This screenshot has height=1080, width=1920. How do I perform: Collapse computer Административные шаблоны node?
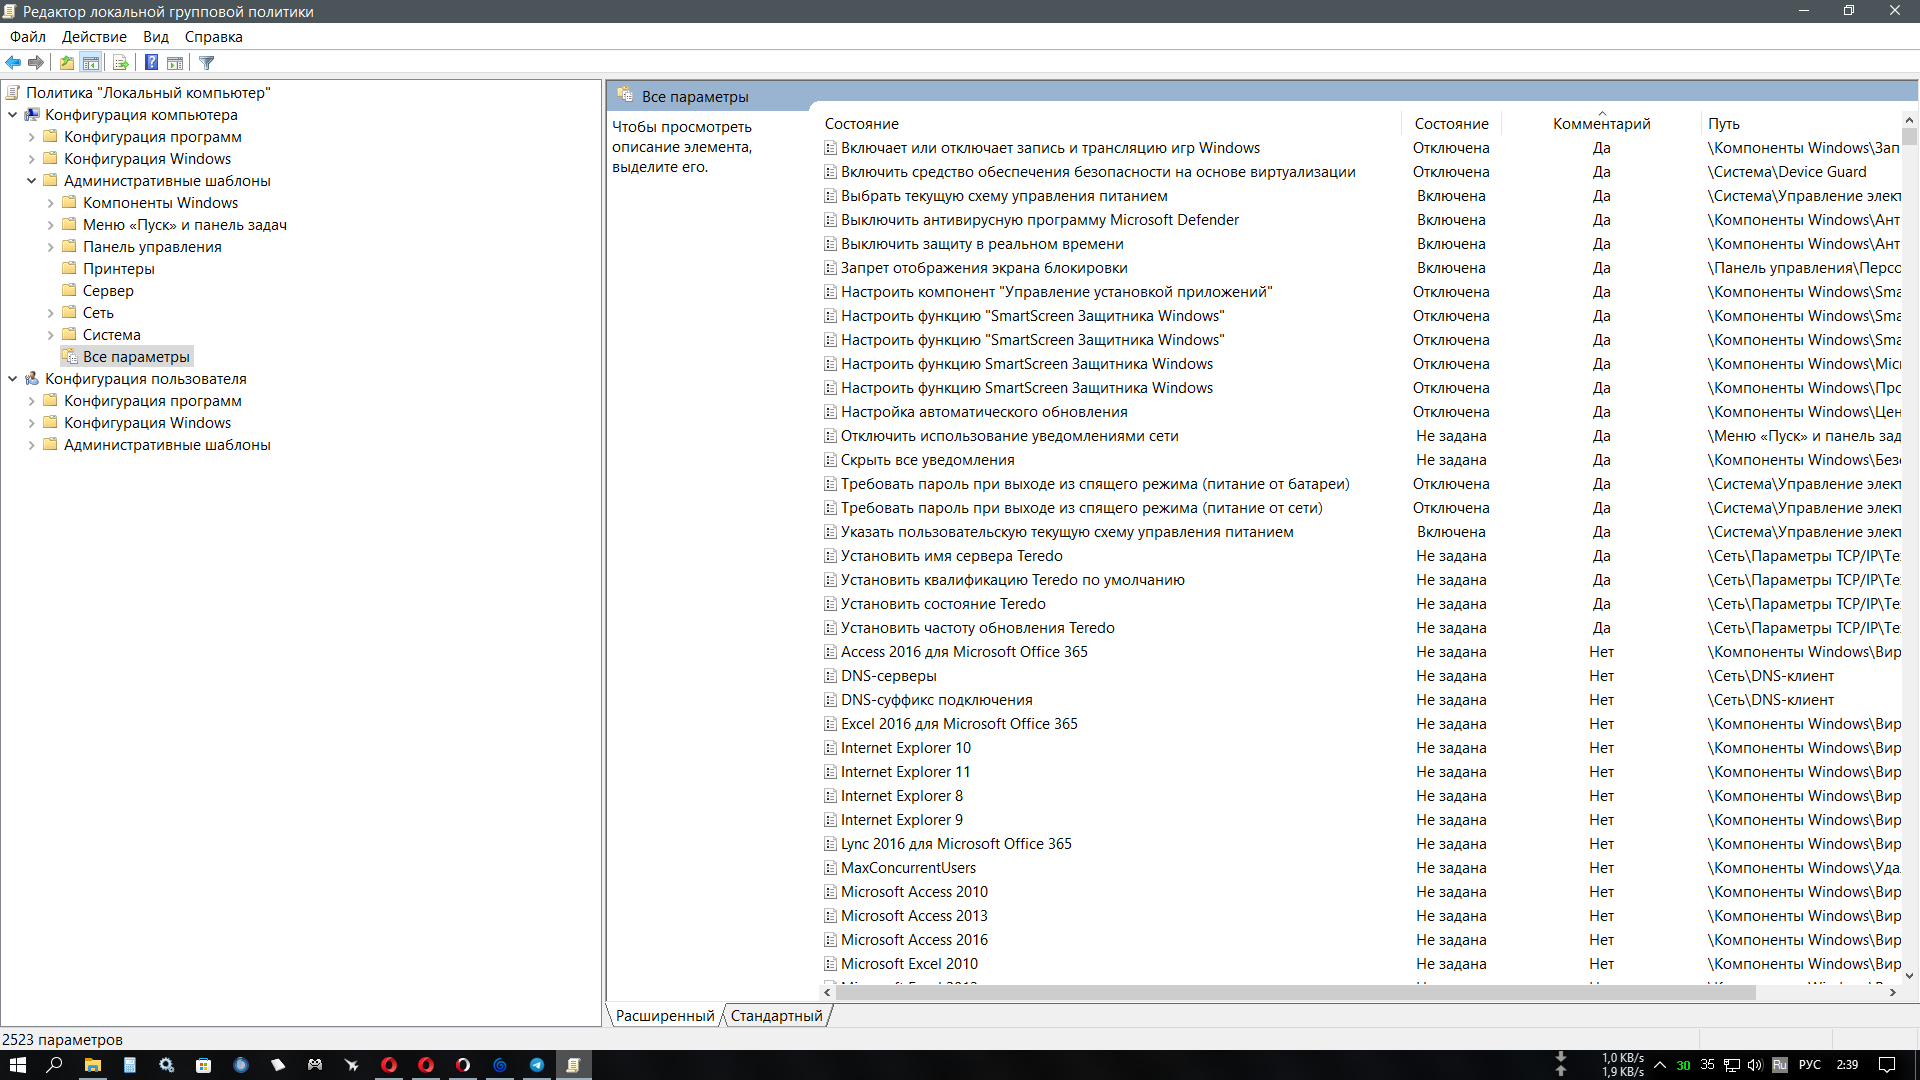tap(31, 181)
